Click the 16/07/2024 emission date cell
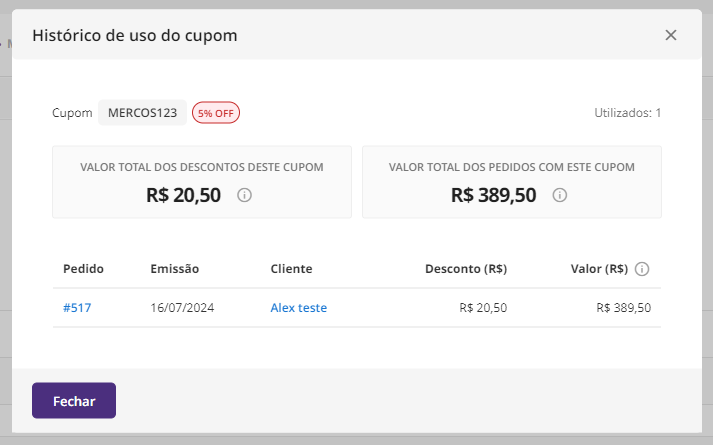This screenshot has width=713, height=445. [182, 308]
